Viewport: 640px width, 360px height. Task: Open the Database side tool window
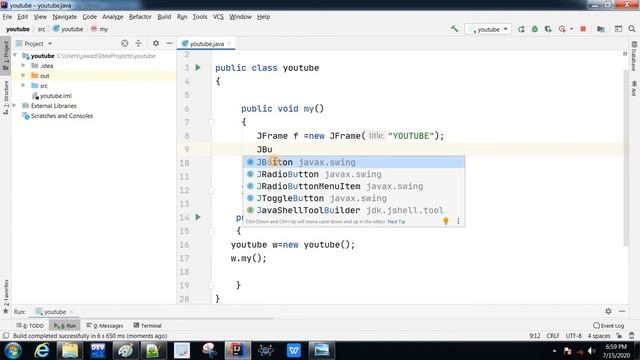tap(634, 56)
